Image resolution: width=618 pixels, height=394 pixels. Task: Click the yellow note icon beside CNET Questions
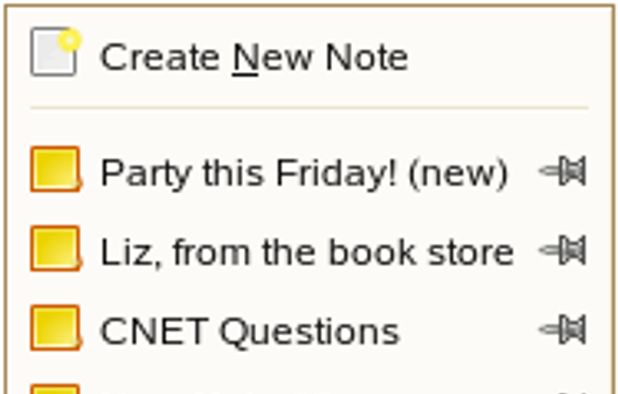pyautogui.click(x=56, y=328)
